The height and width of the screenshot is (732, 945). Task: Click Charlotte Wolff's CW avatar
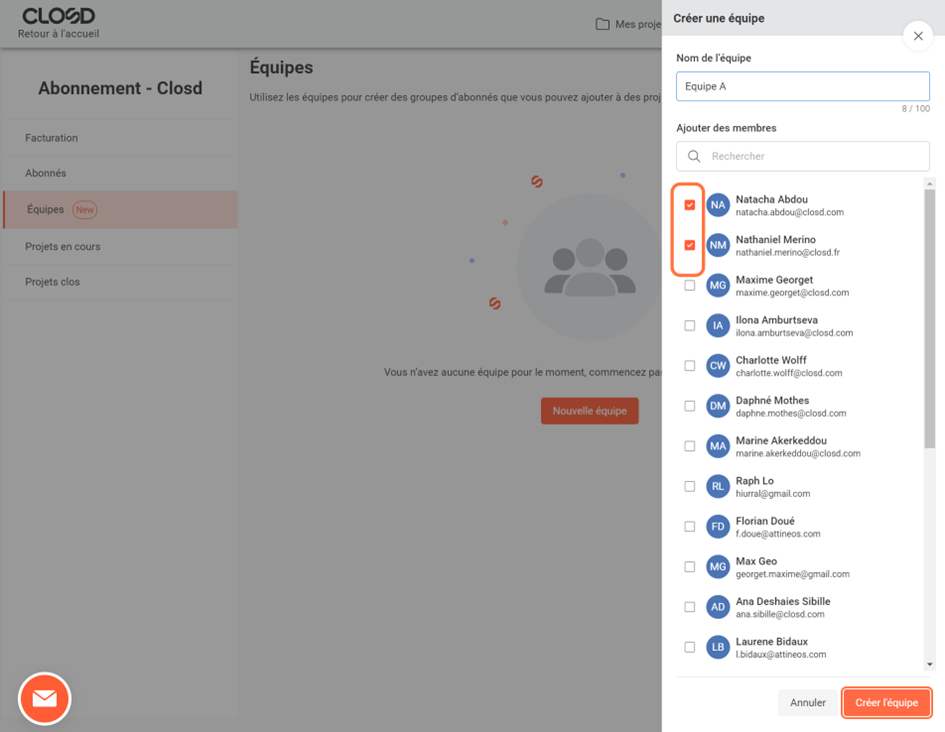pyautogui.click(x=717, y=366)
